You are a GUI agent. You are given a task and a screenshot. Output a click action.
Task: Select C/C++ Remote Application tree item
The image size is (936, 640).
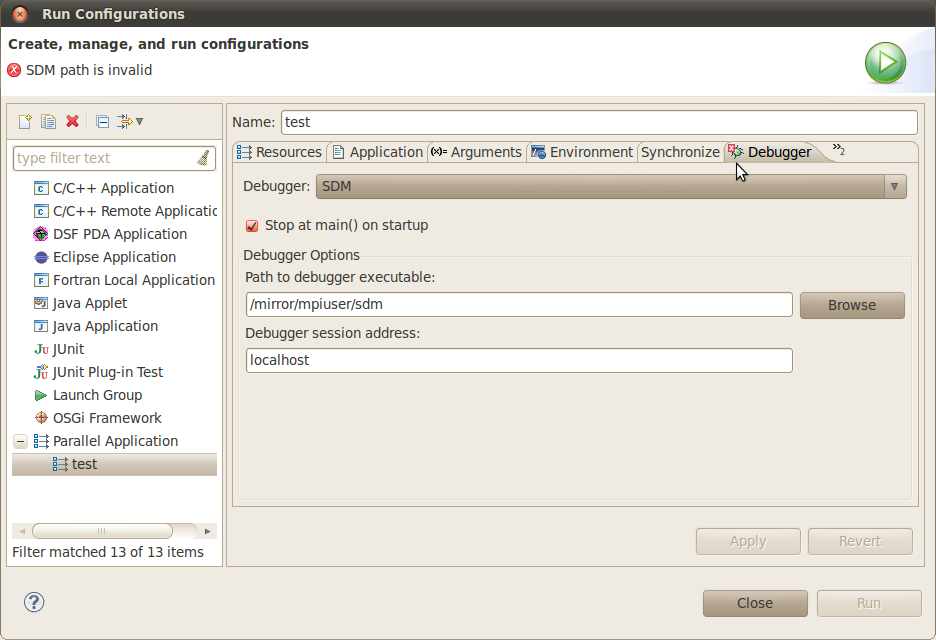(135, 211)
